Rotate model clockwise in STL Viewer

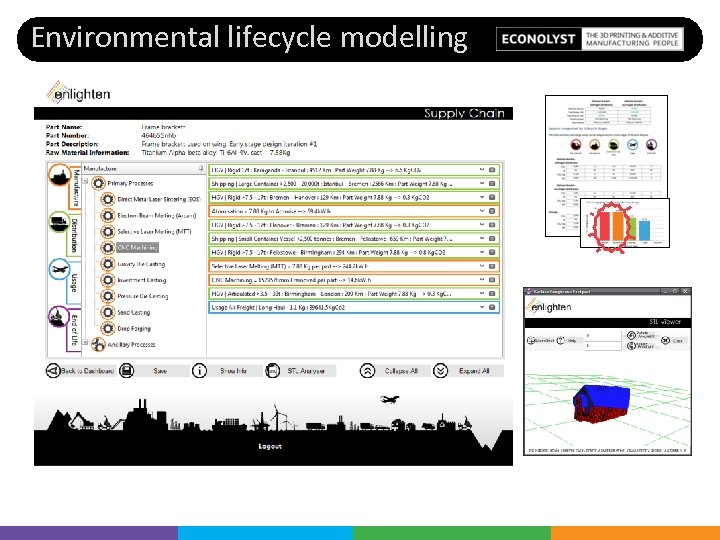pyautogui.click(x=641, y=346)
